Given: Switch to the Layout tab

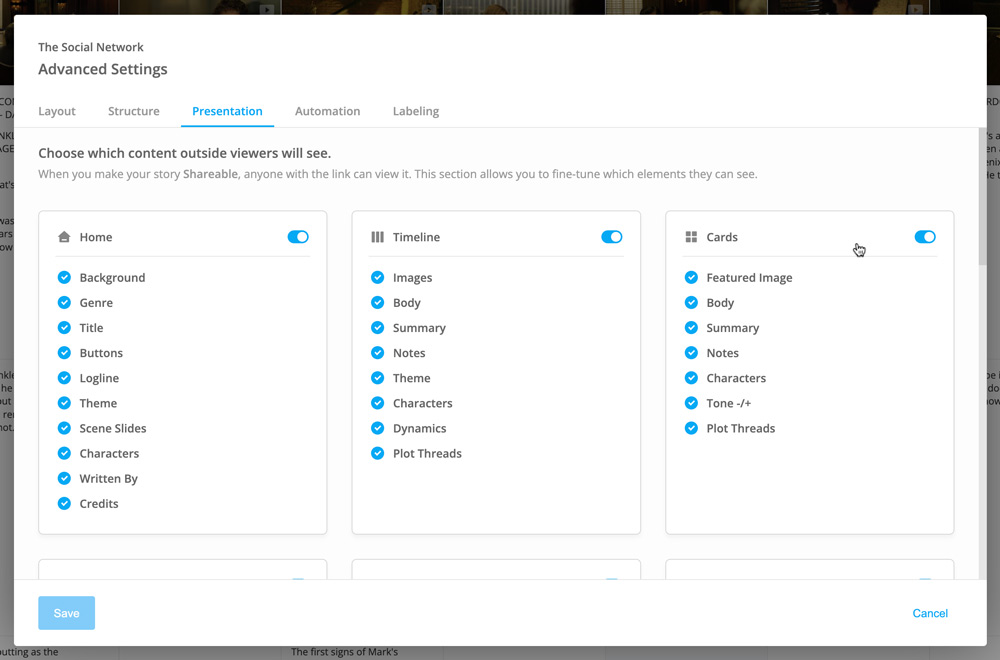Looking at the screenshot, I should [57, 111].
